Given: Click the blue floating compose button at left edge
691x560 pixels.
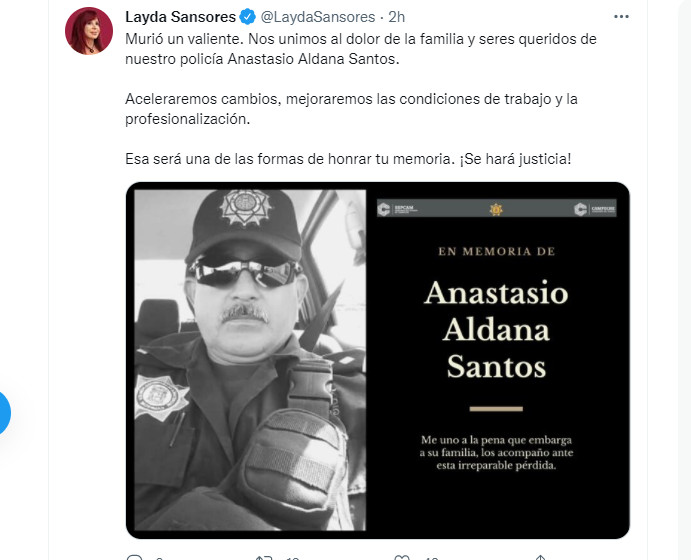Looking at the screenshot, I should tap(4, 413).
